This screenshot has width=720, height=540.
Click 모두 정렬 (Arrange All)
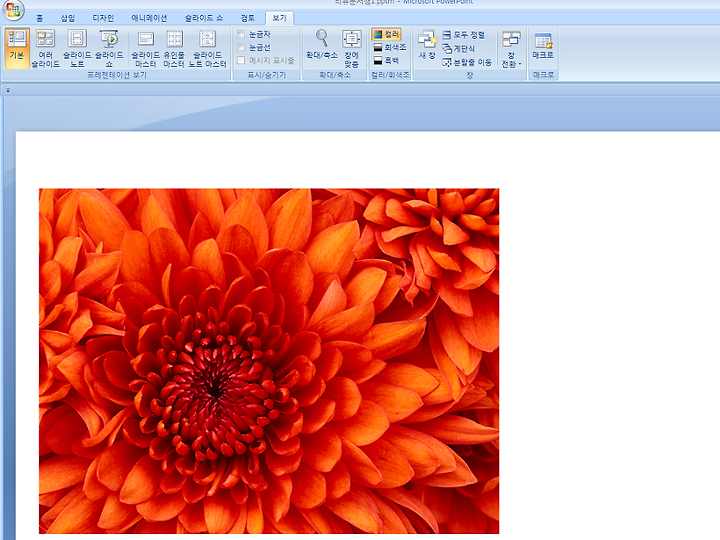point(463,34)
